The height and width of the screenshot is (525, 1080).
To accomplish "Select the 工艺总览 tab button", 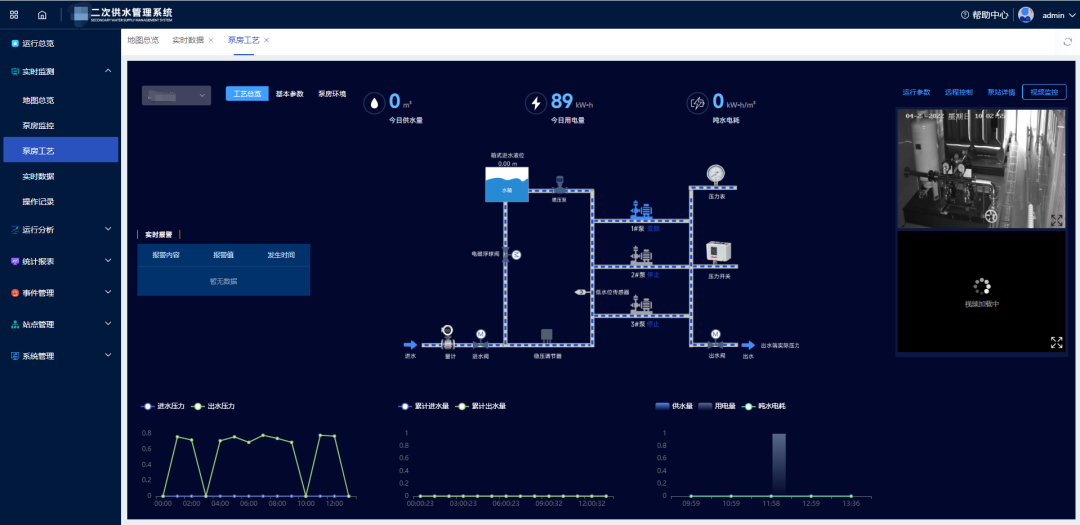I will tap(247, 94).
